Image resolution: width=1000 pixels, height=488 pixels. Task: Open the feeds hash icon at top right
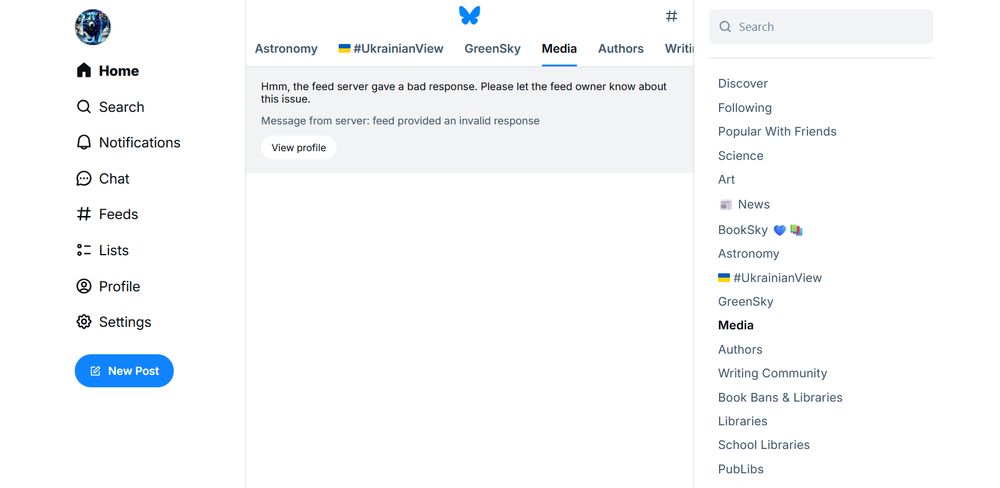click(x=672, y=16)
